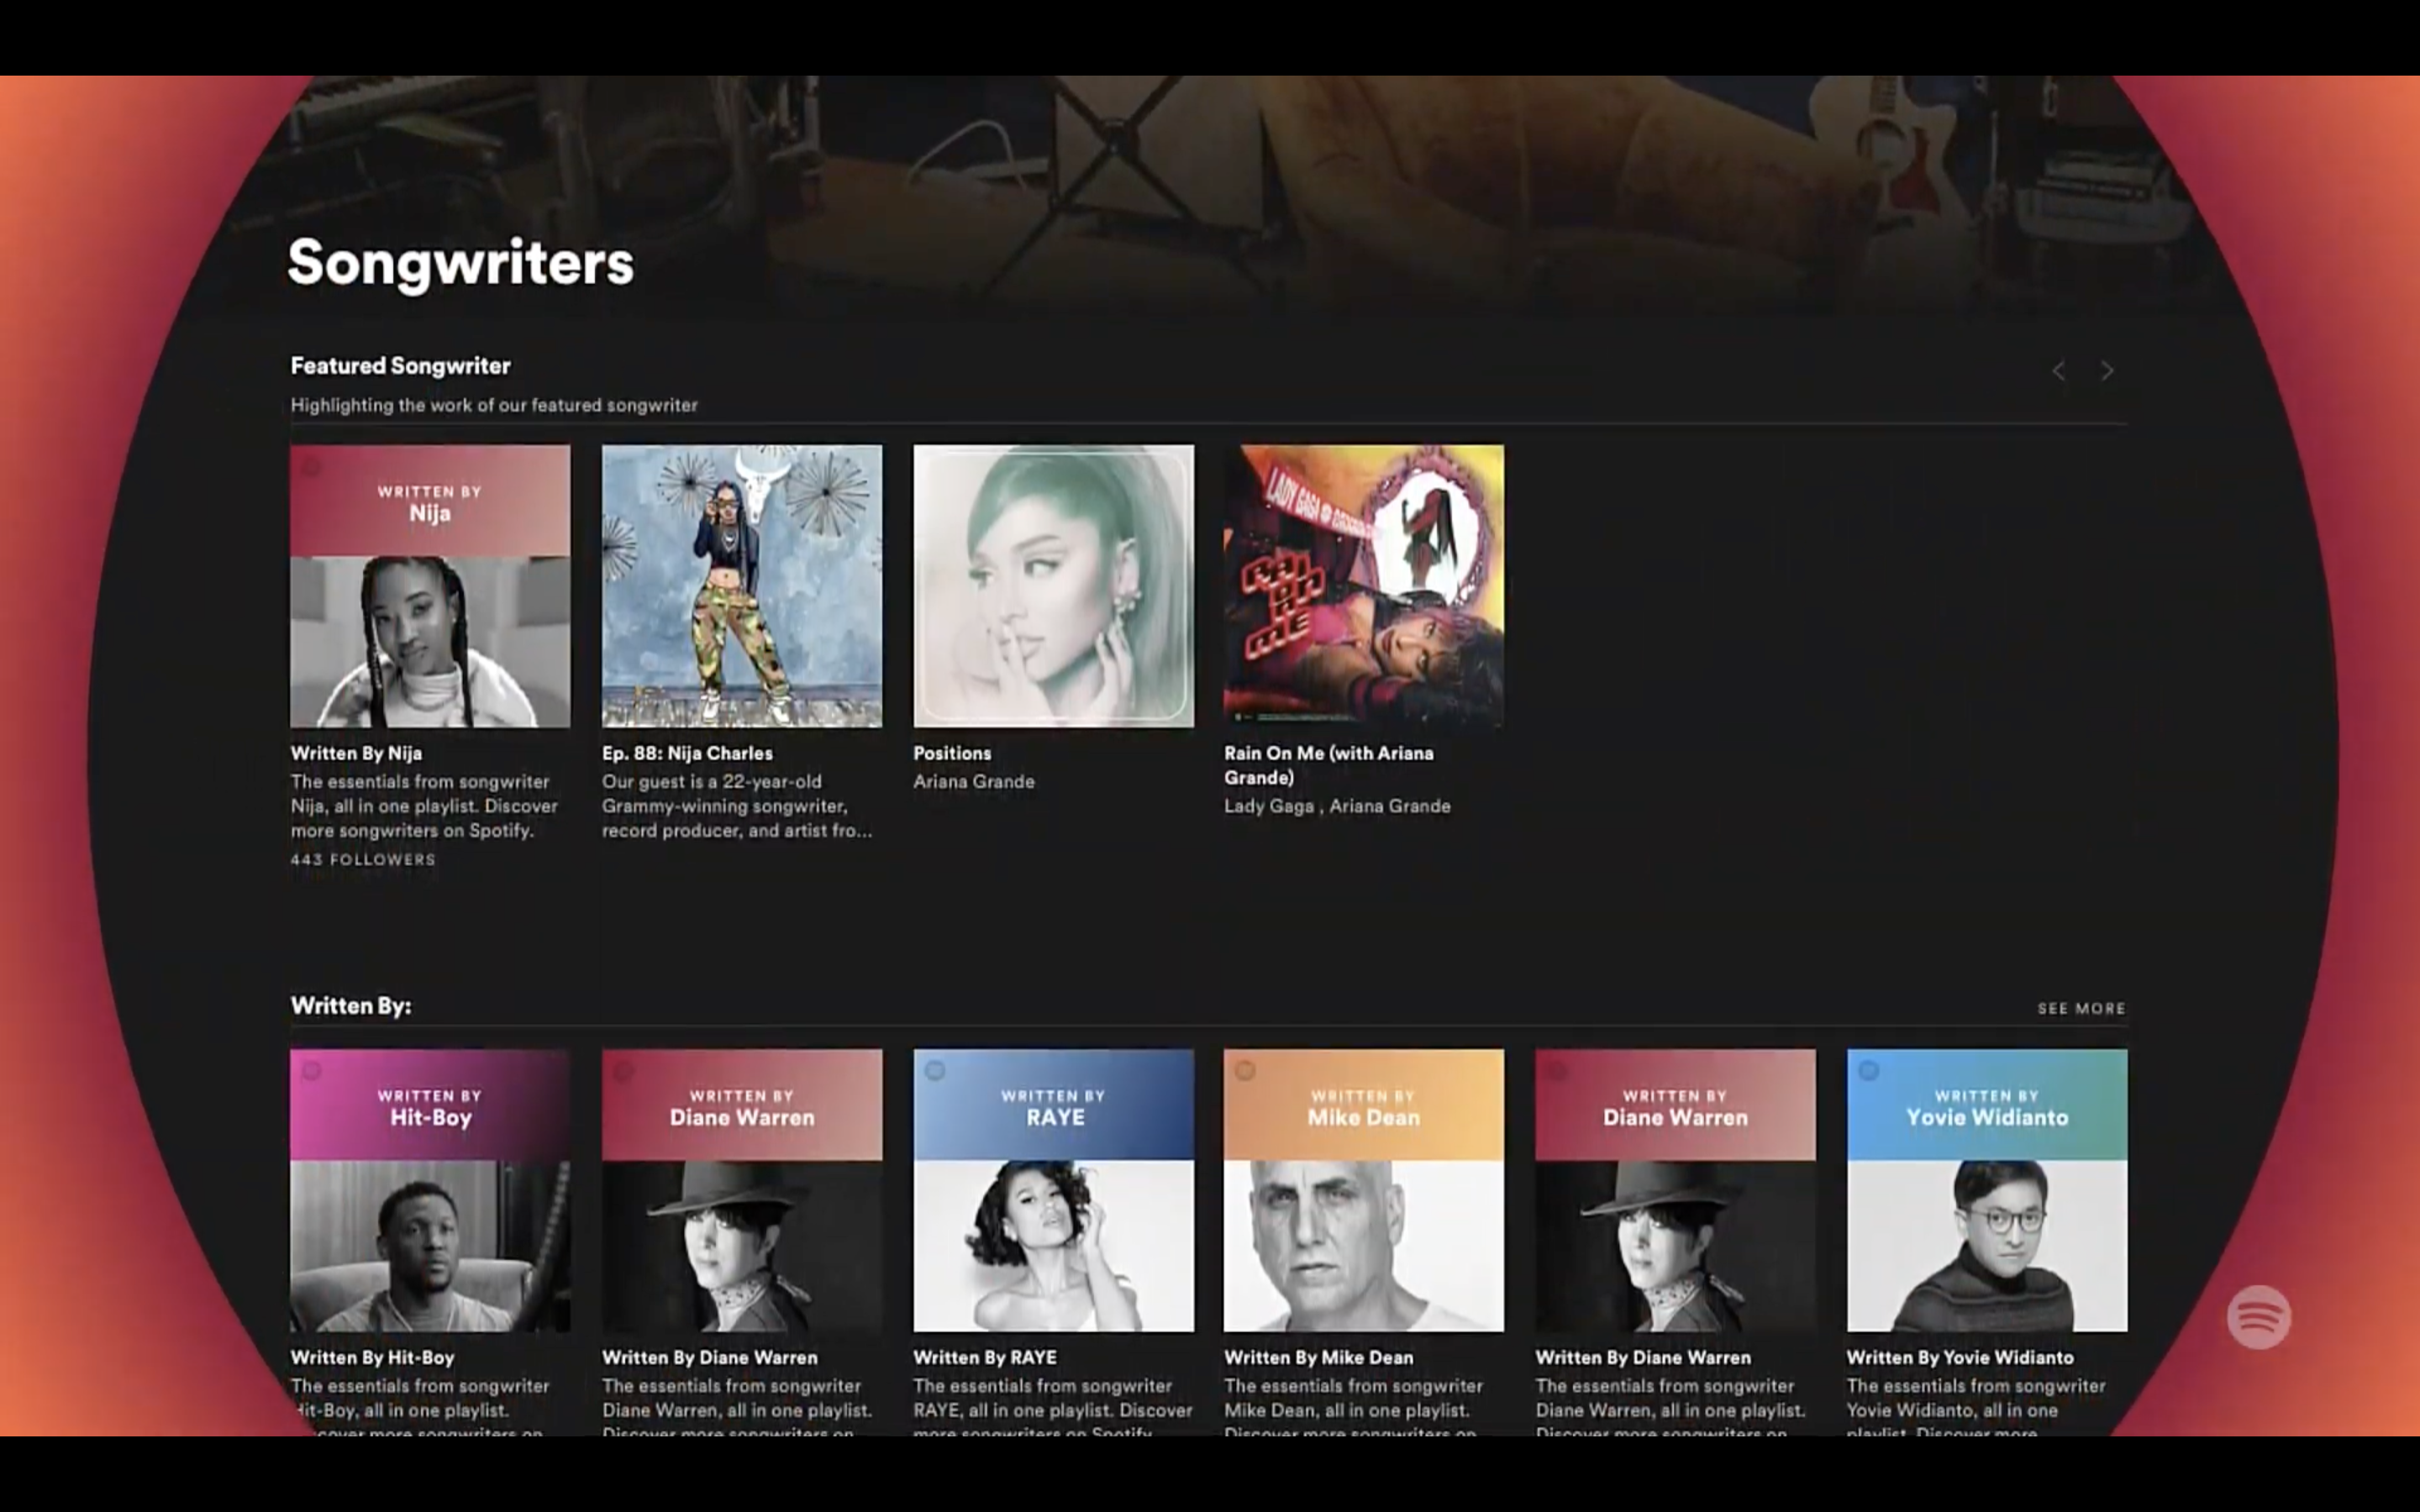Screen dimensions: 2420x1512
Task: Click the Written By RAYE playlist description text
Action: click(x=1053, y=1409)
